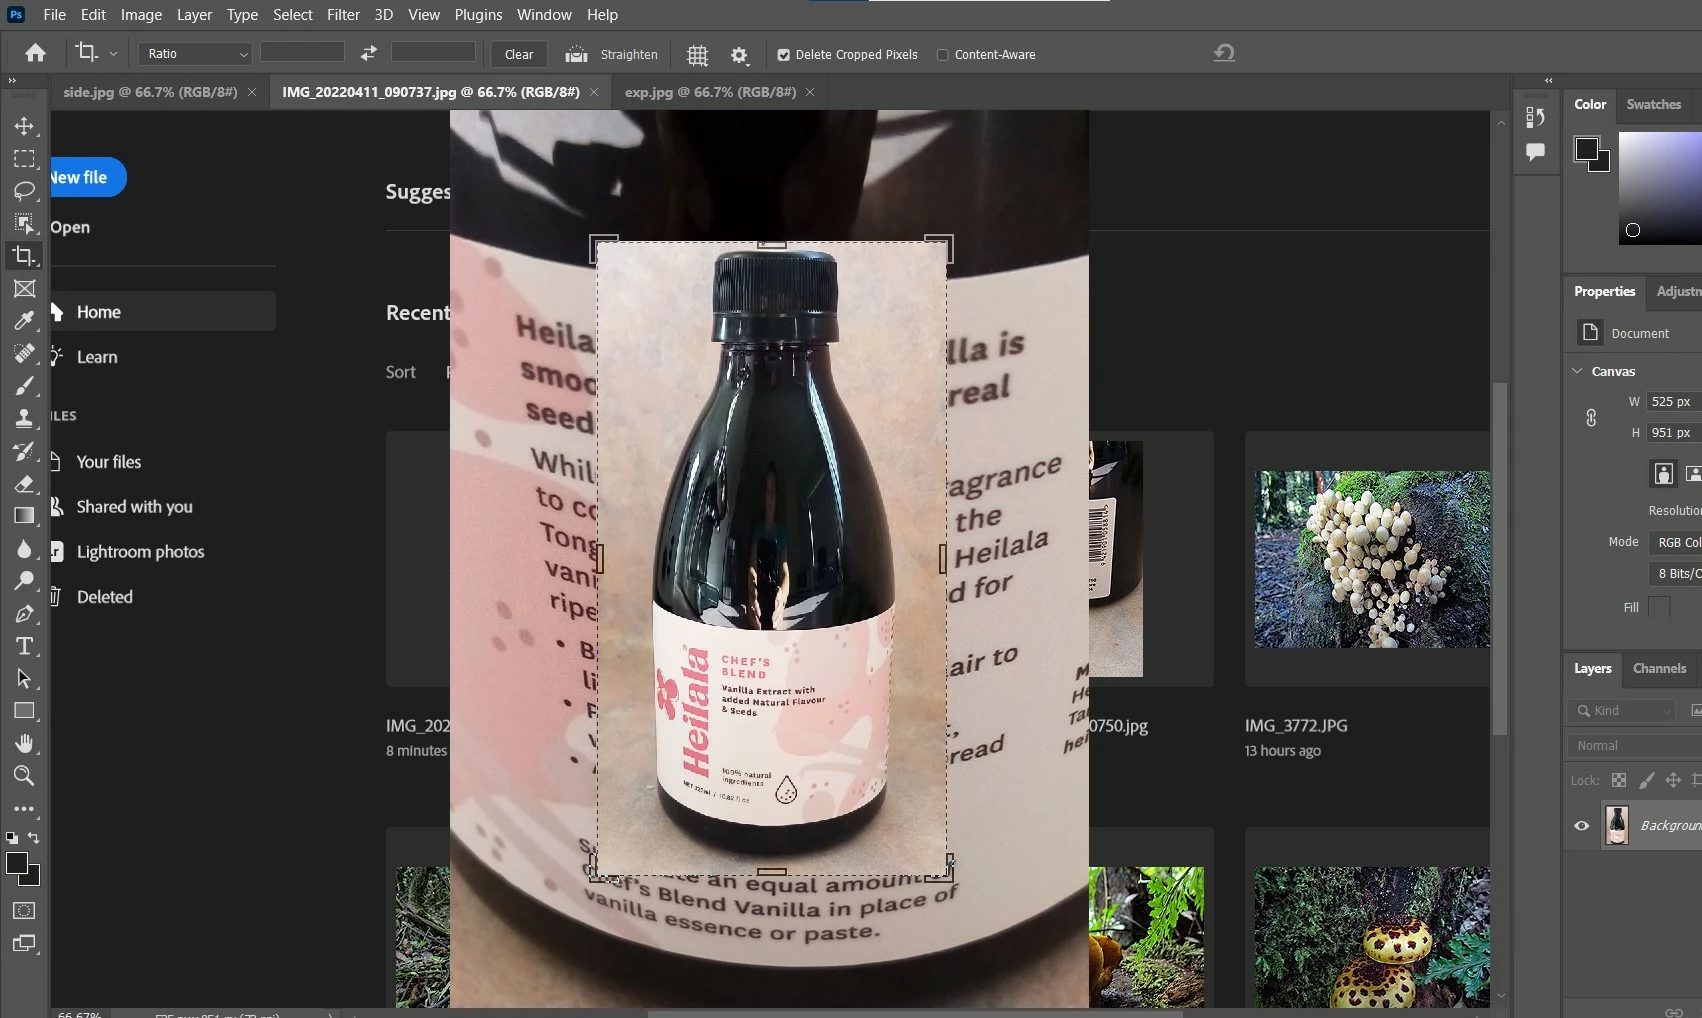Select the Brush tool
The image size is (1702, 1018).
pyautogui.click(x=24, y=386)
